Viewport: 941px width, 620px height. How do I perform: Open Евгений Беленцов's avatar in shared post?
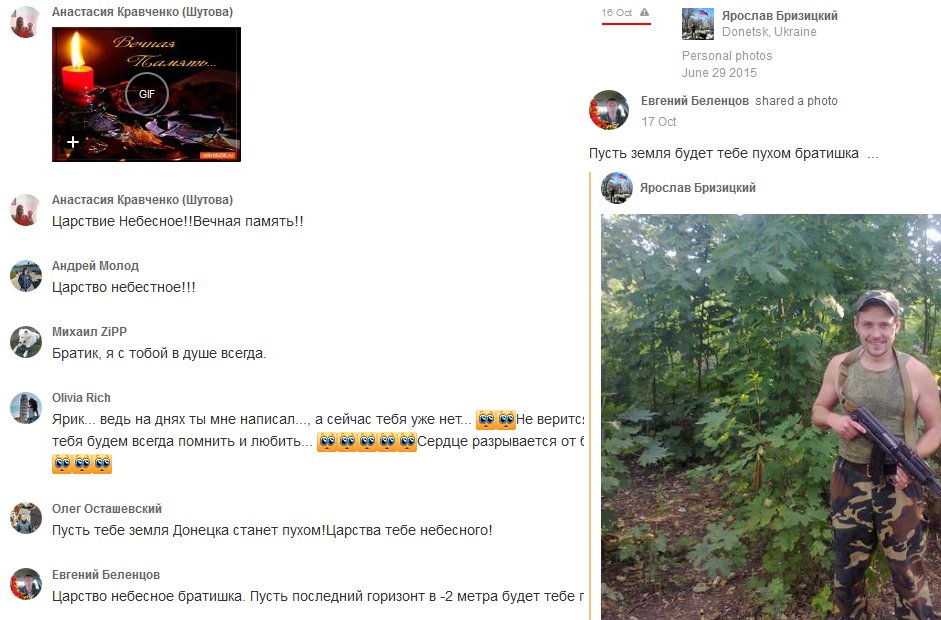click(x=609, y=110)
